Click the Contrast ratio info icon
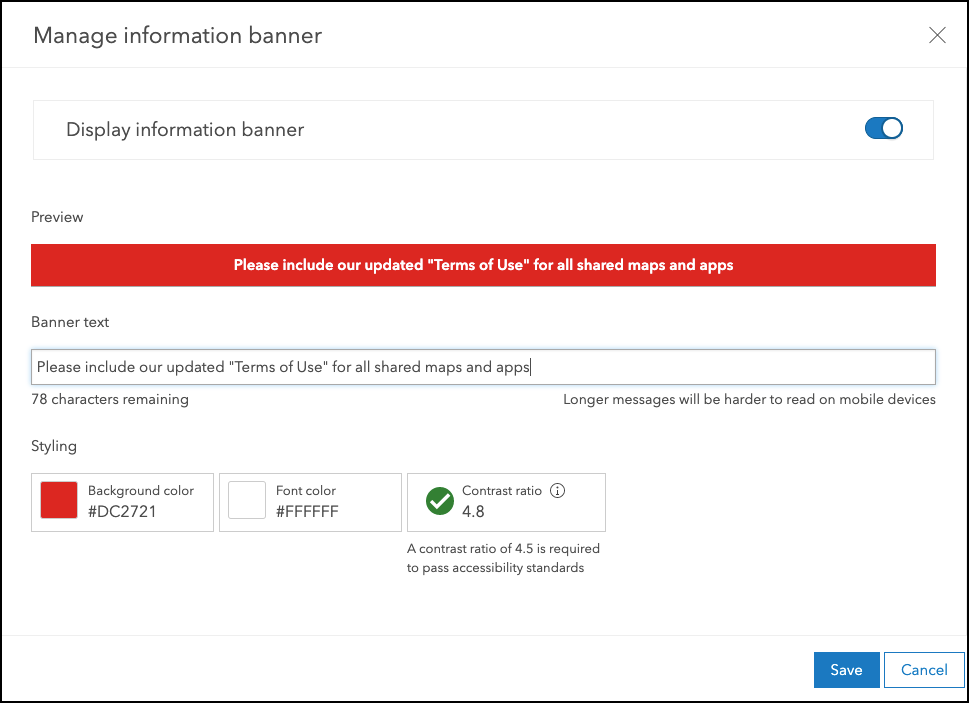The width and height of the screenshot is (969, 703). pyautogui.click(x=558, y=491)
